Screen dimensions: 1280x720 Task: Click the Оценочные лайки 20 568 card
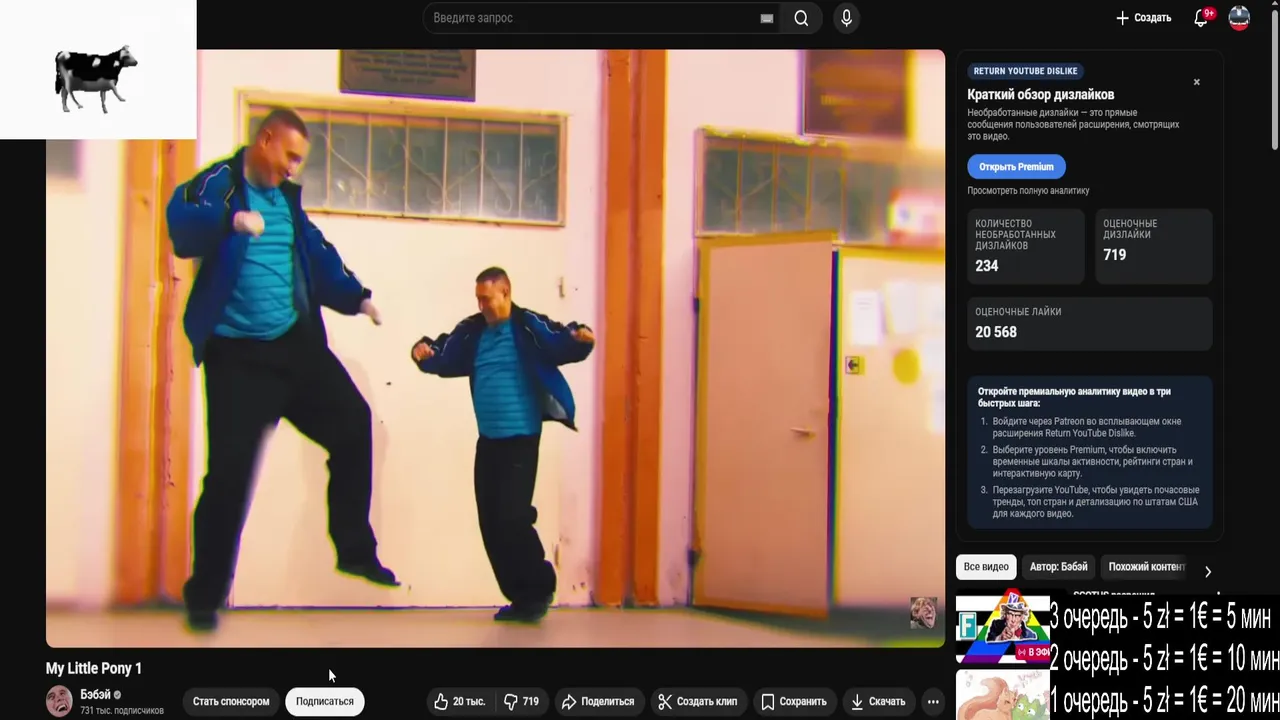(1089, 323)
